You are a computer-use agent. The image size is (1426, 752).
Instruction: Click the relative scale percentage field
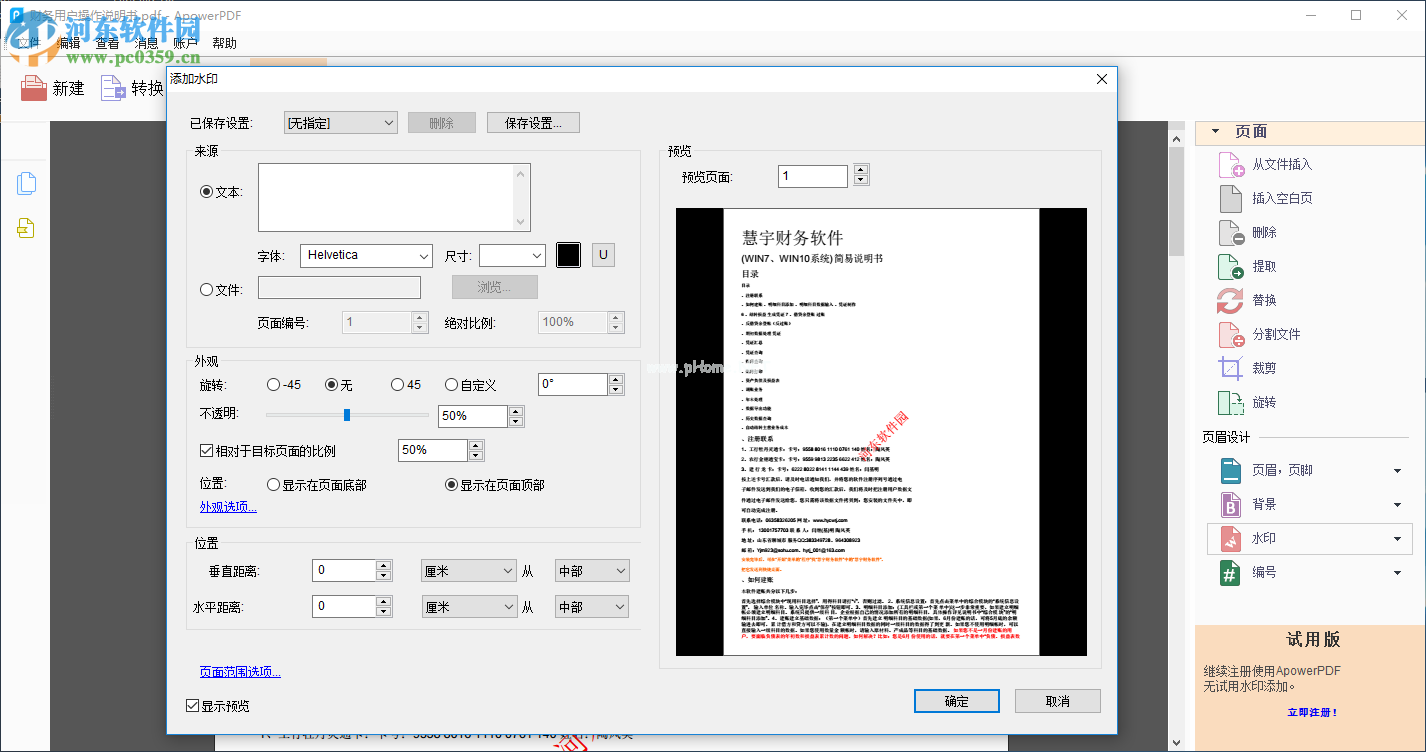[x=433, y=451]
